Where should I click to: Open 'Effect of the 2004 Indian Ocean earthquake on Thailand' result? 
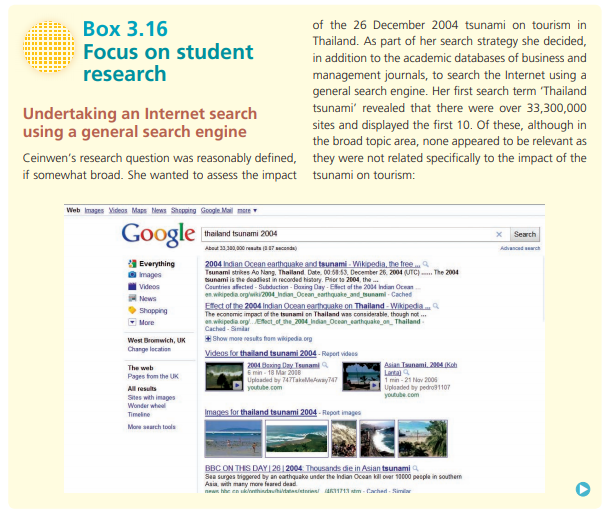pyautogui.click(x=318, y=306)
